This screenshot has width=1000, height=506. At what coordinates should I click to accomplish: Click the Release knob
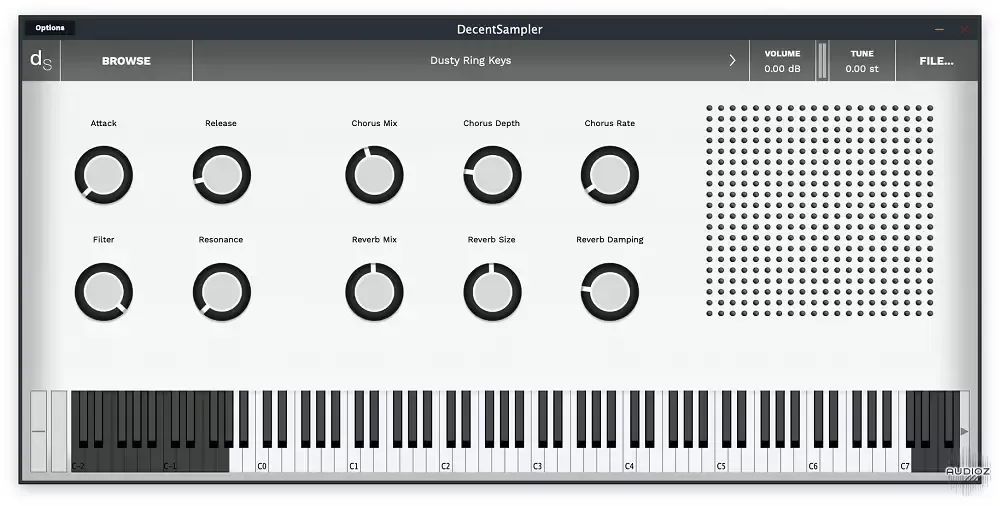click(221, 175)
